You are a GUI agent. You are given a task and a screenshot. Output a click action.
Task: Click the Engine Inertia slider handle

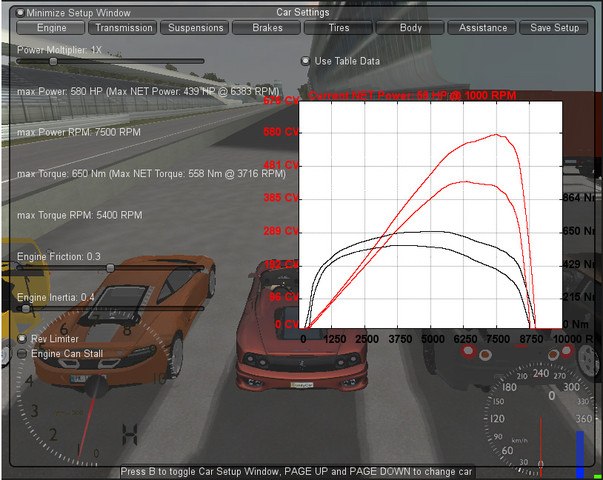click(x=26, y=308)
